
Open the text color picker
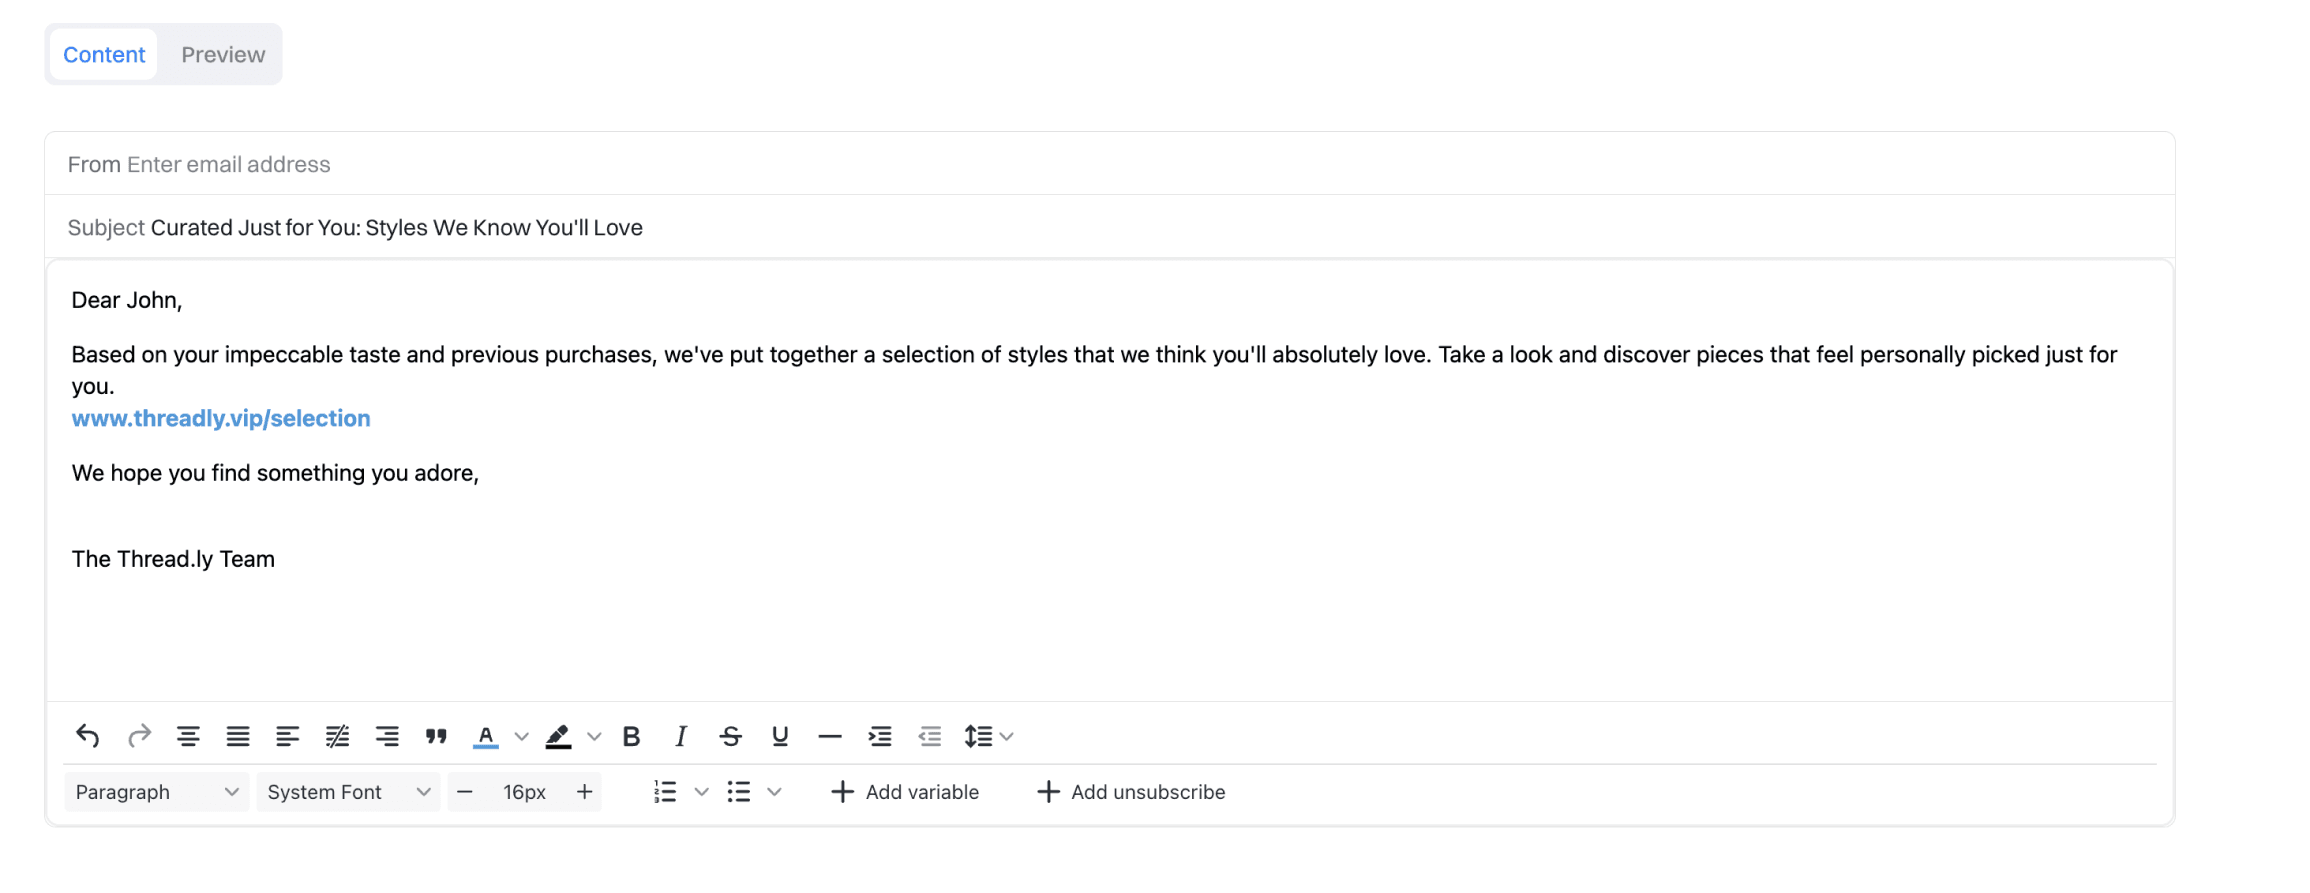pos(486,736)
